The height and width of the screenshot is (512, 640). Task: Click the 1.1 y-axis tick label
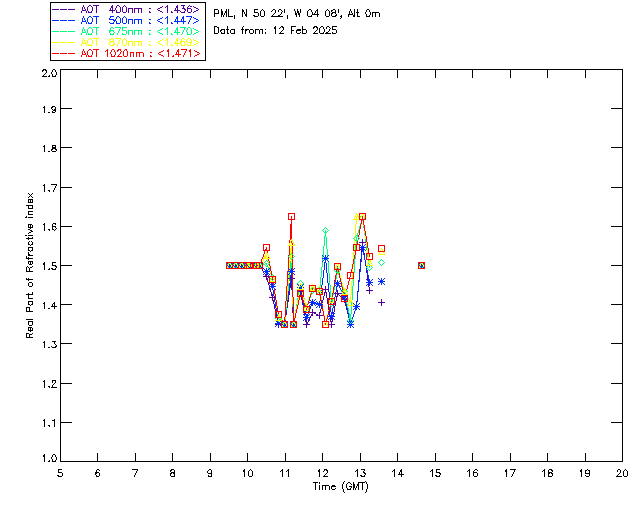(x=49, y=423)
